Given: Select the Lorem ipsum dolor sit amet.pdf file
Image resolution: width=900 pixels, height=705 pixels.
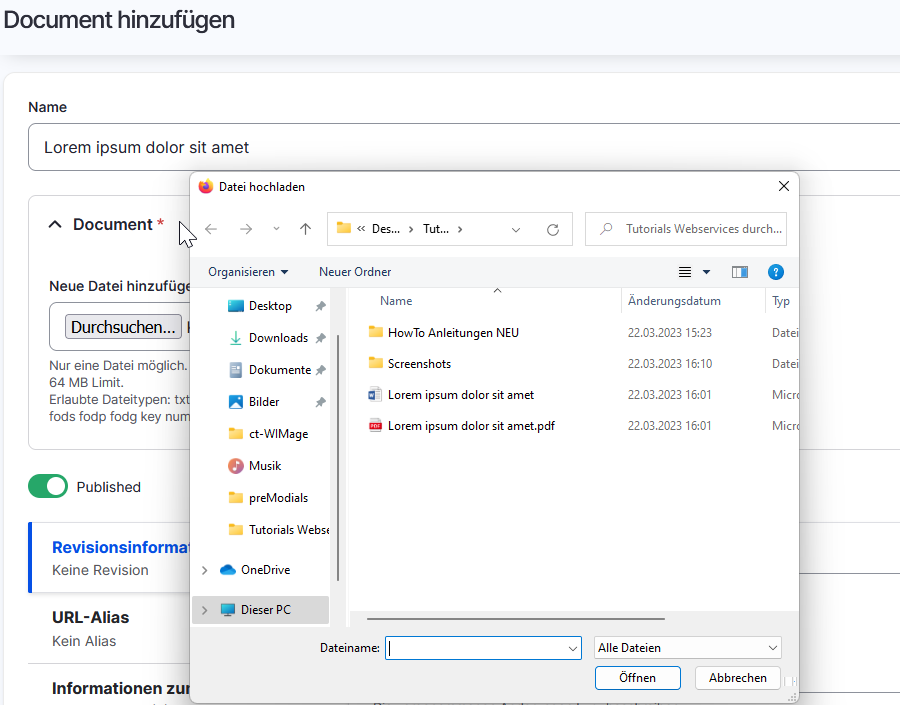Looking at the screenshot, I should [x=471, y=426].
